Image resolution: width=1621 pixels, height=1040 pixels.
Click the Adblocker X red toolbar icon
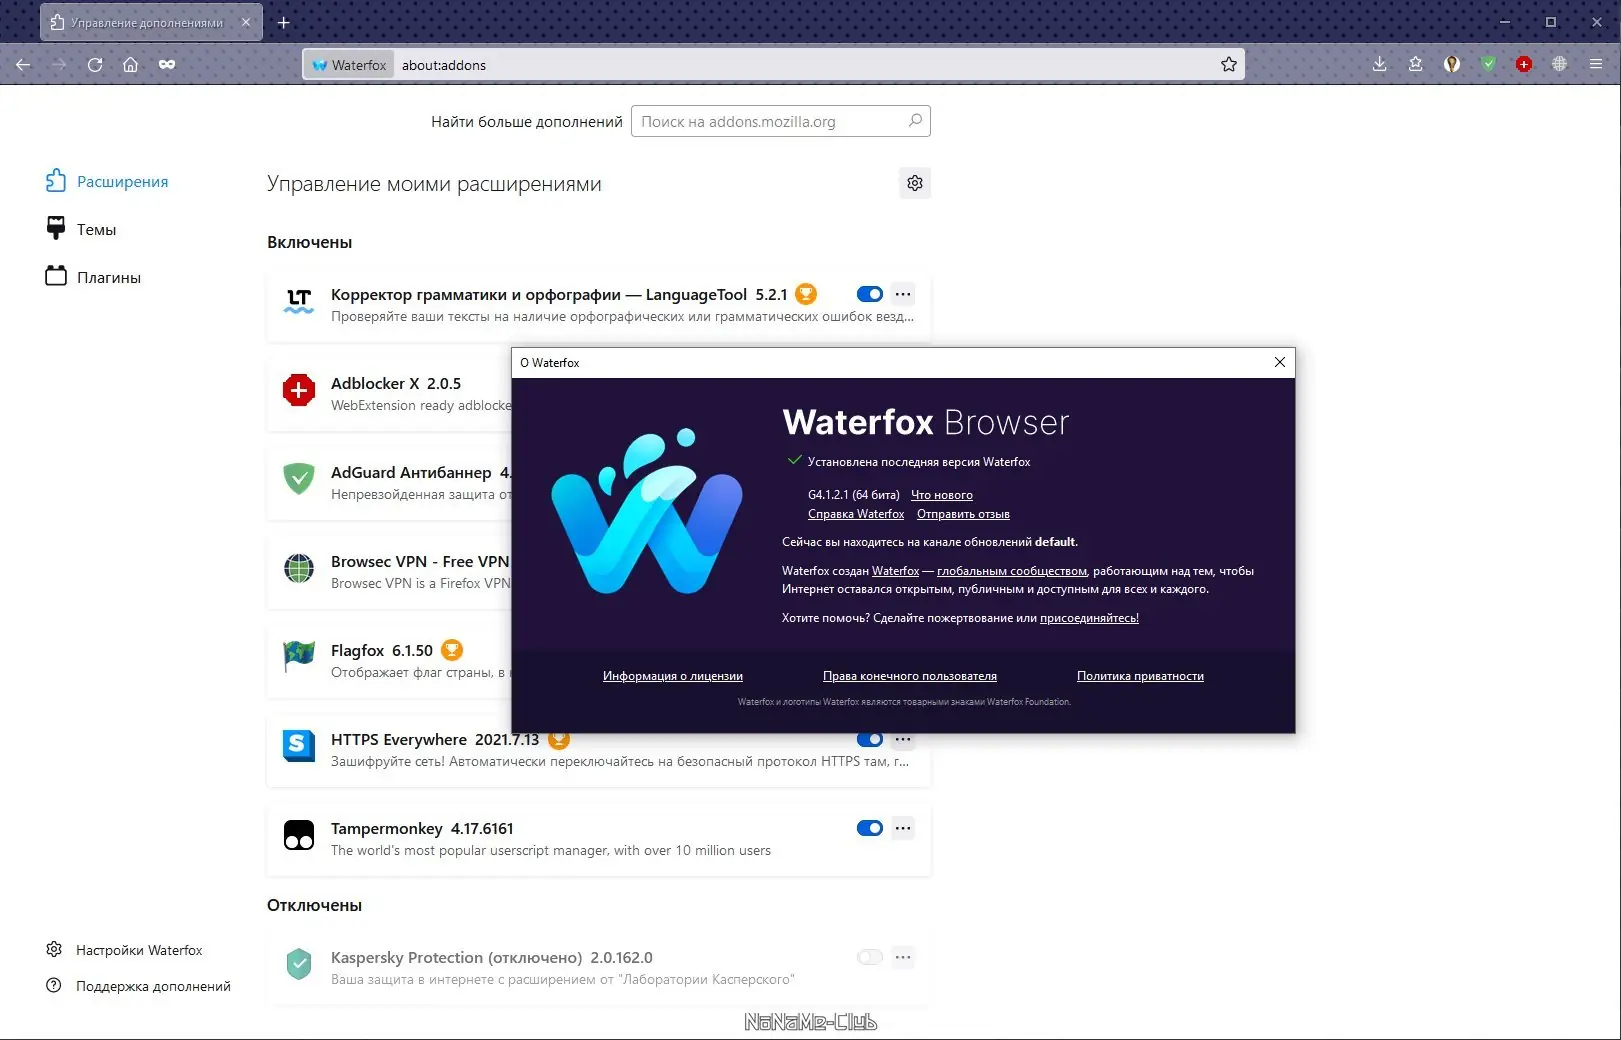1524,65
